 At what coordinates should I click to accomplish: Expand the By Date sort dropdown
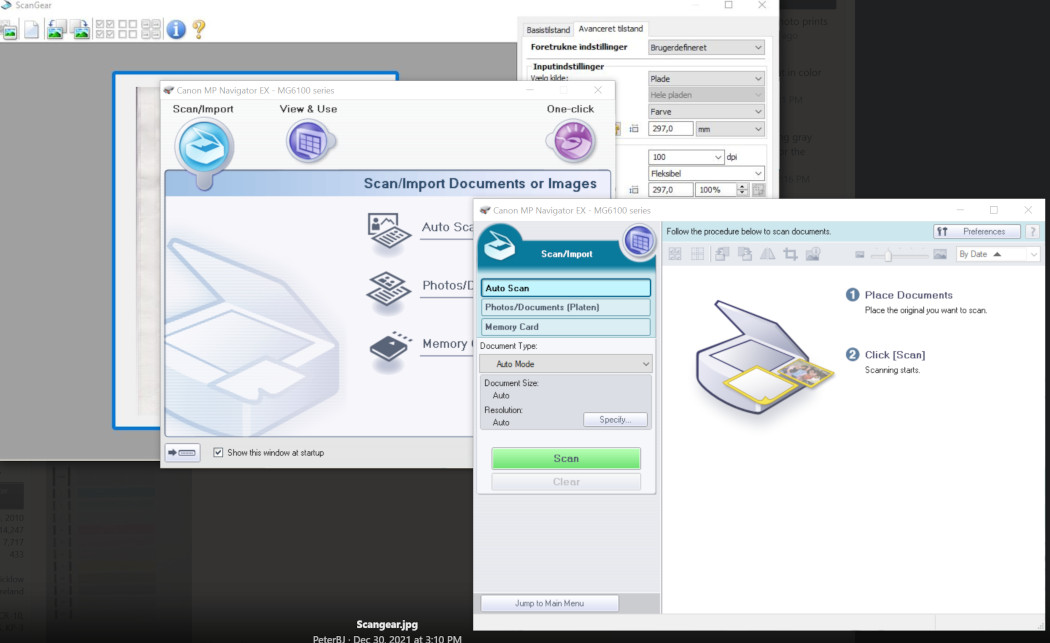pos(998,254)
